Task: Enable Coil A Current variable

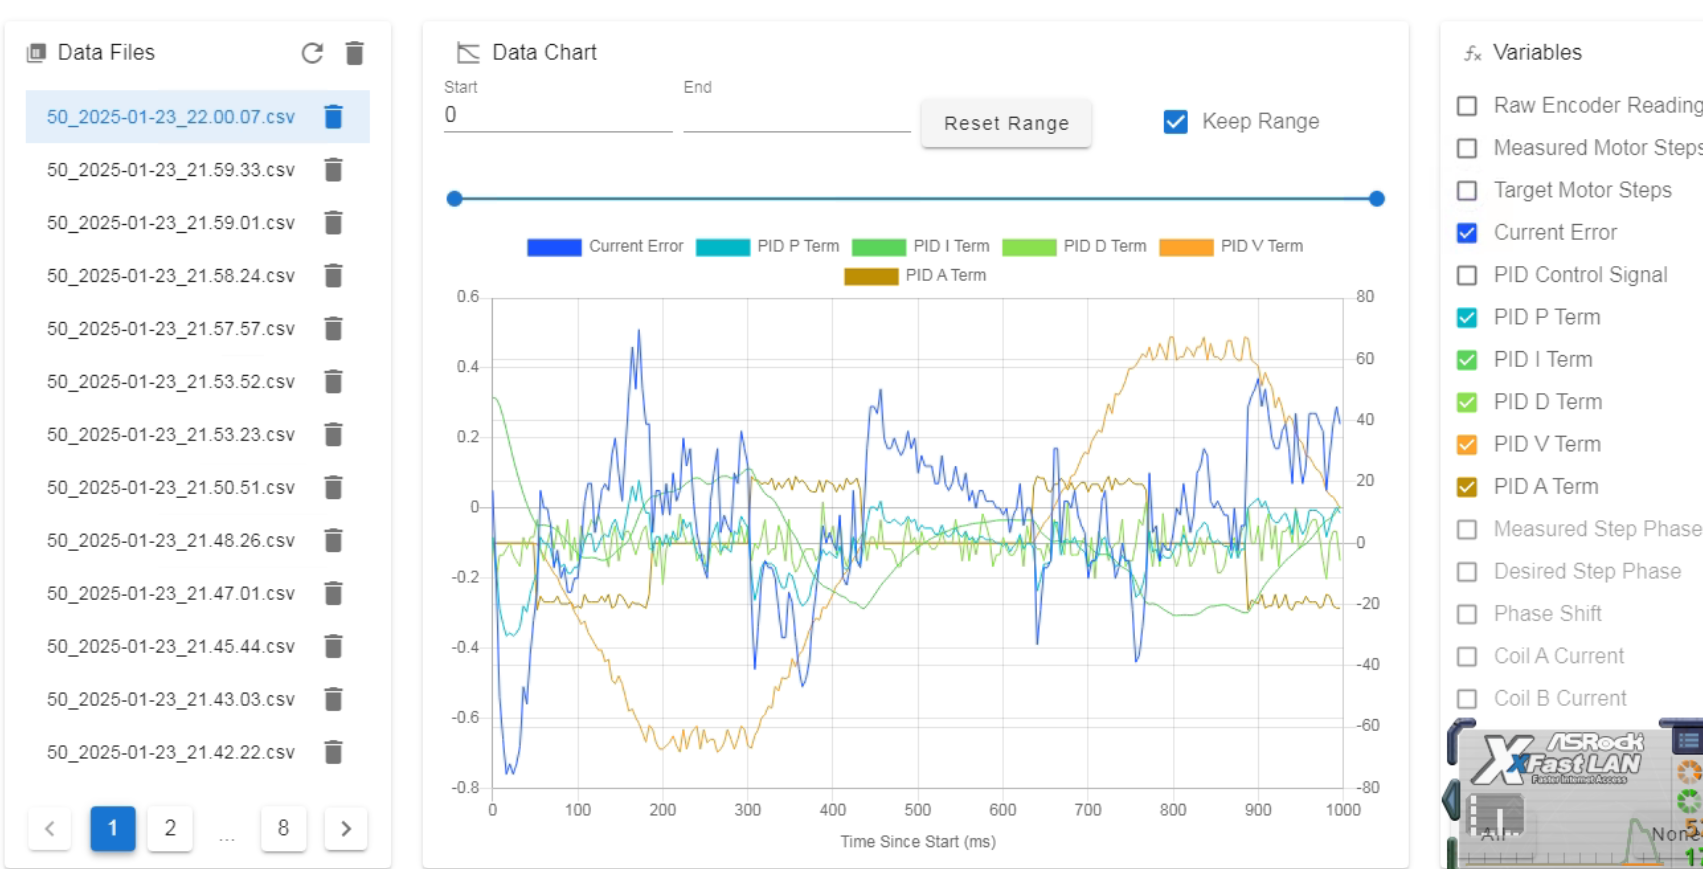Action: click(x=1467, y=657)
